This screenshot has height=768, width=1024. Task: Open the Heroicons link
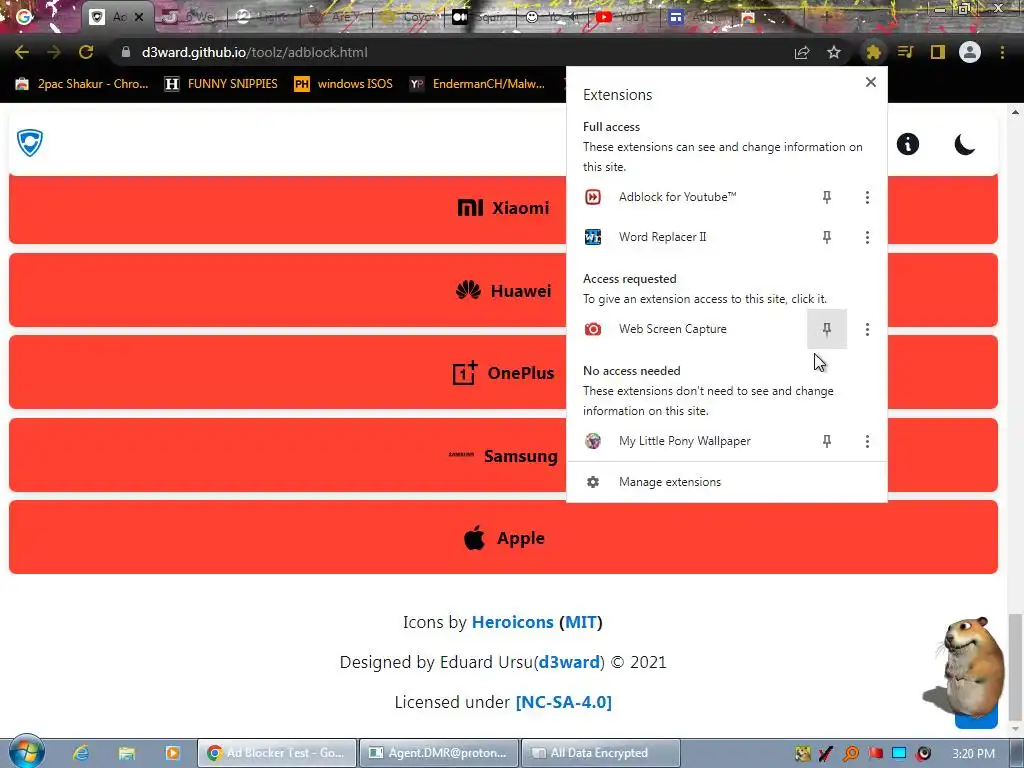click(513, 622)
